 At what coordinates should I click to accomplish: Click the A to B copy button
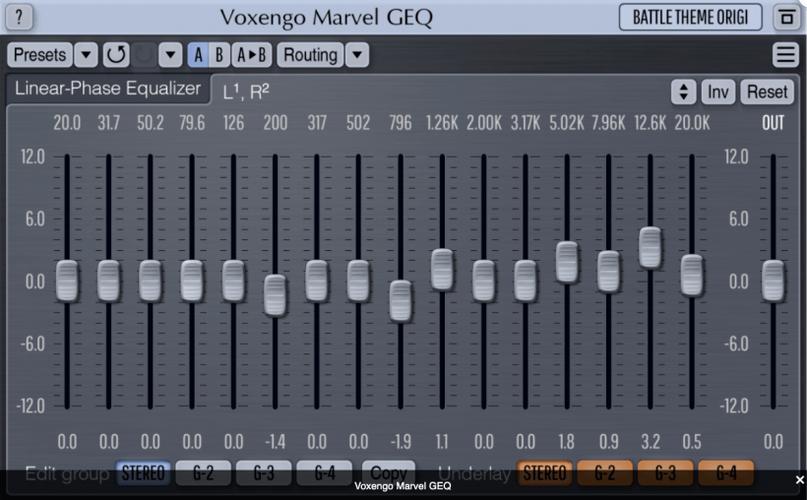(252, 55)
